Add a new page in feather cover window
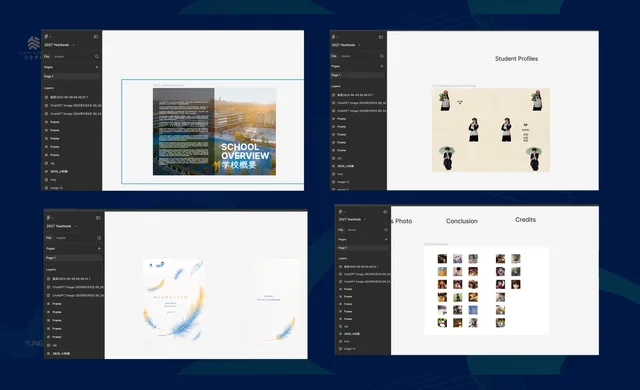Image resolution: width=640 pixels, height=390 pixels. point(99,248)
